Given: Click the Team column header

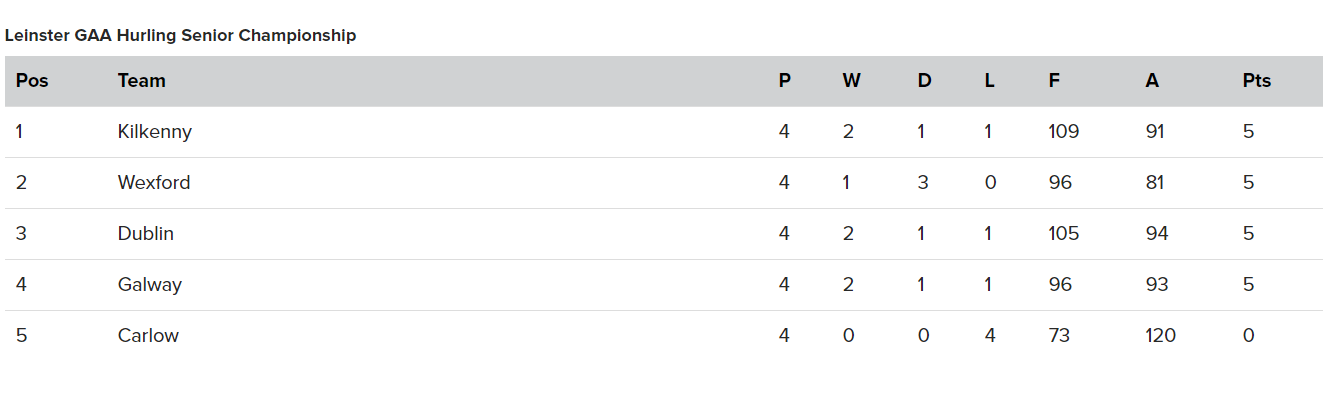Looking at the screenshot, I should [141, 81].
